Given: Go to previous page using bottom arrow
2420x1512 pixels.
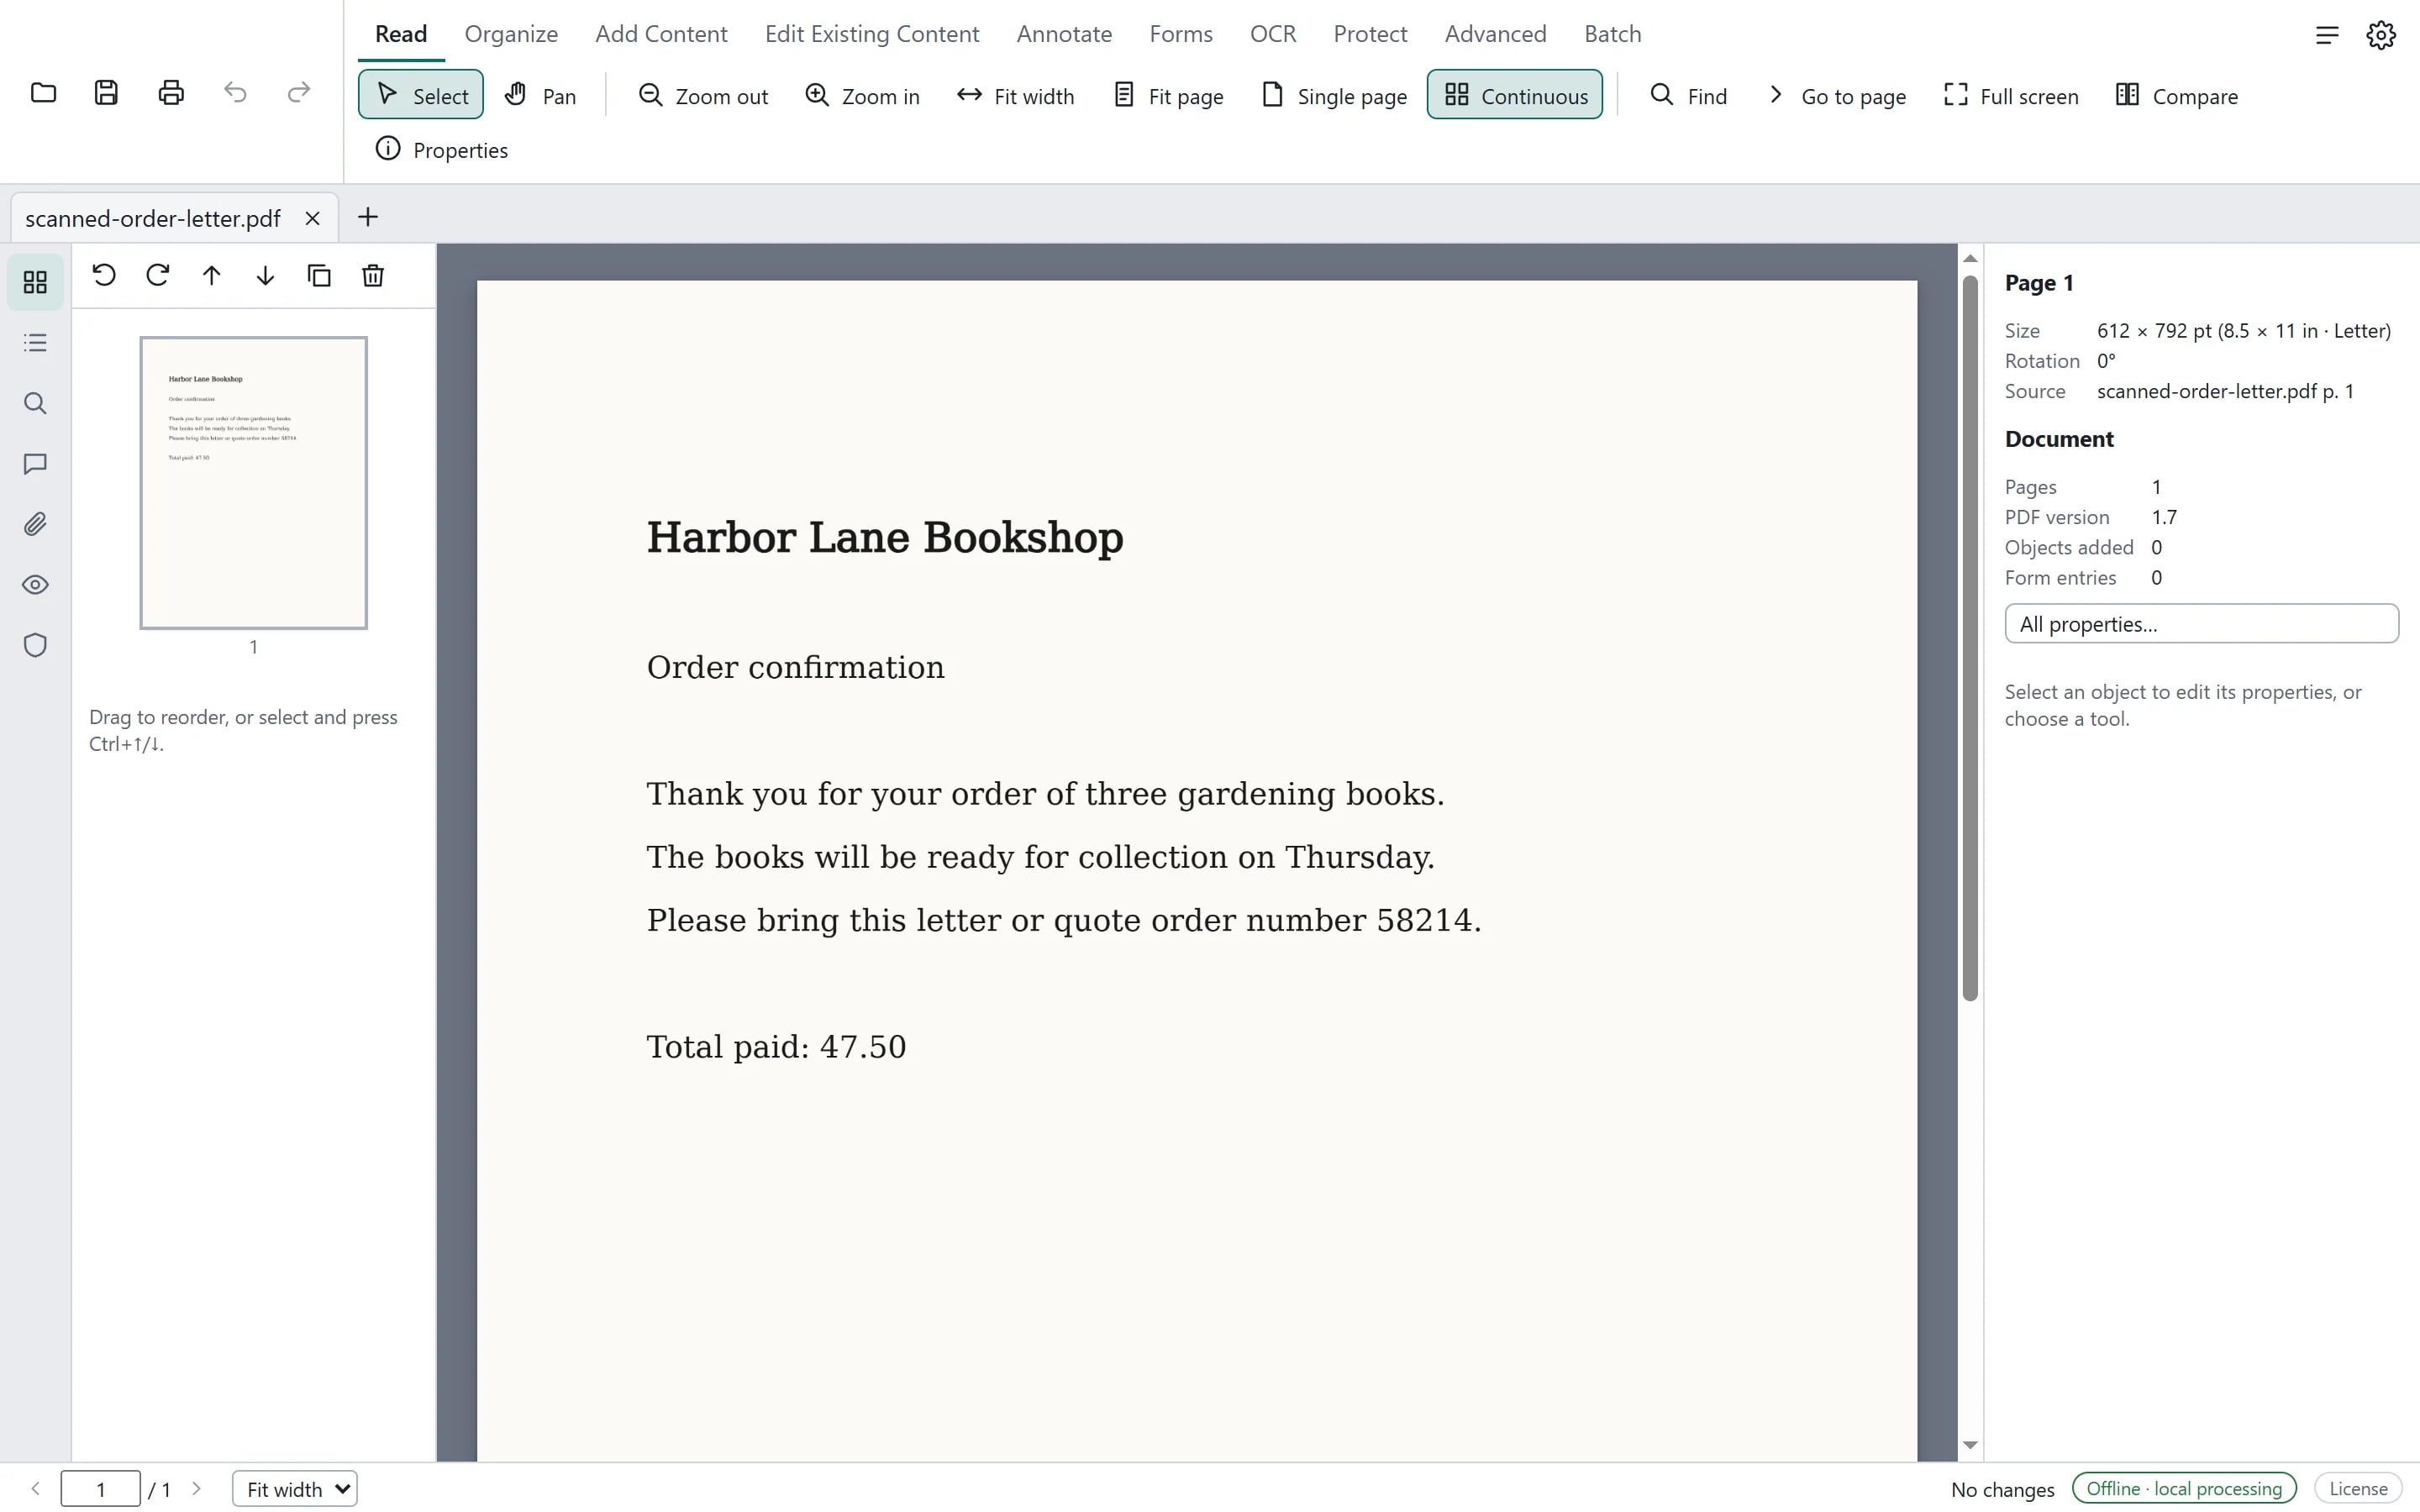Looking at the screenshot, I should [35, 1488].
